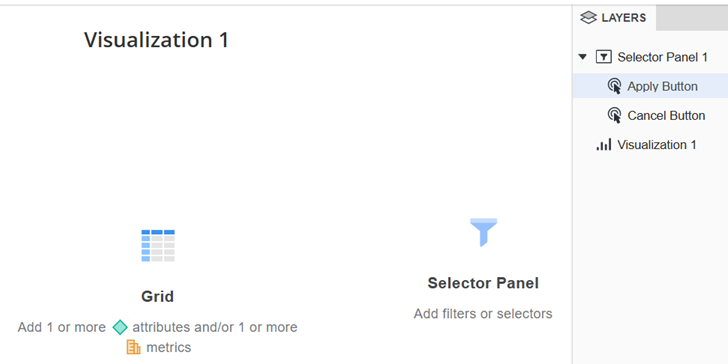
Task: Collapse the Selector Panel 1 tree node
Action: pos(583,57)
